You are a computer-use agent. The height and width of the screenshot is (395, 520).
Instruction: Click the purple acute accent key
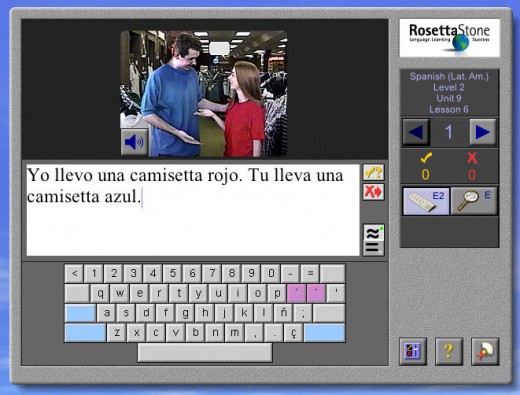click(296, 293)
